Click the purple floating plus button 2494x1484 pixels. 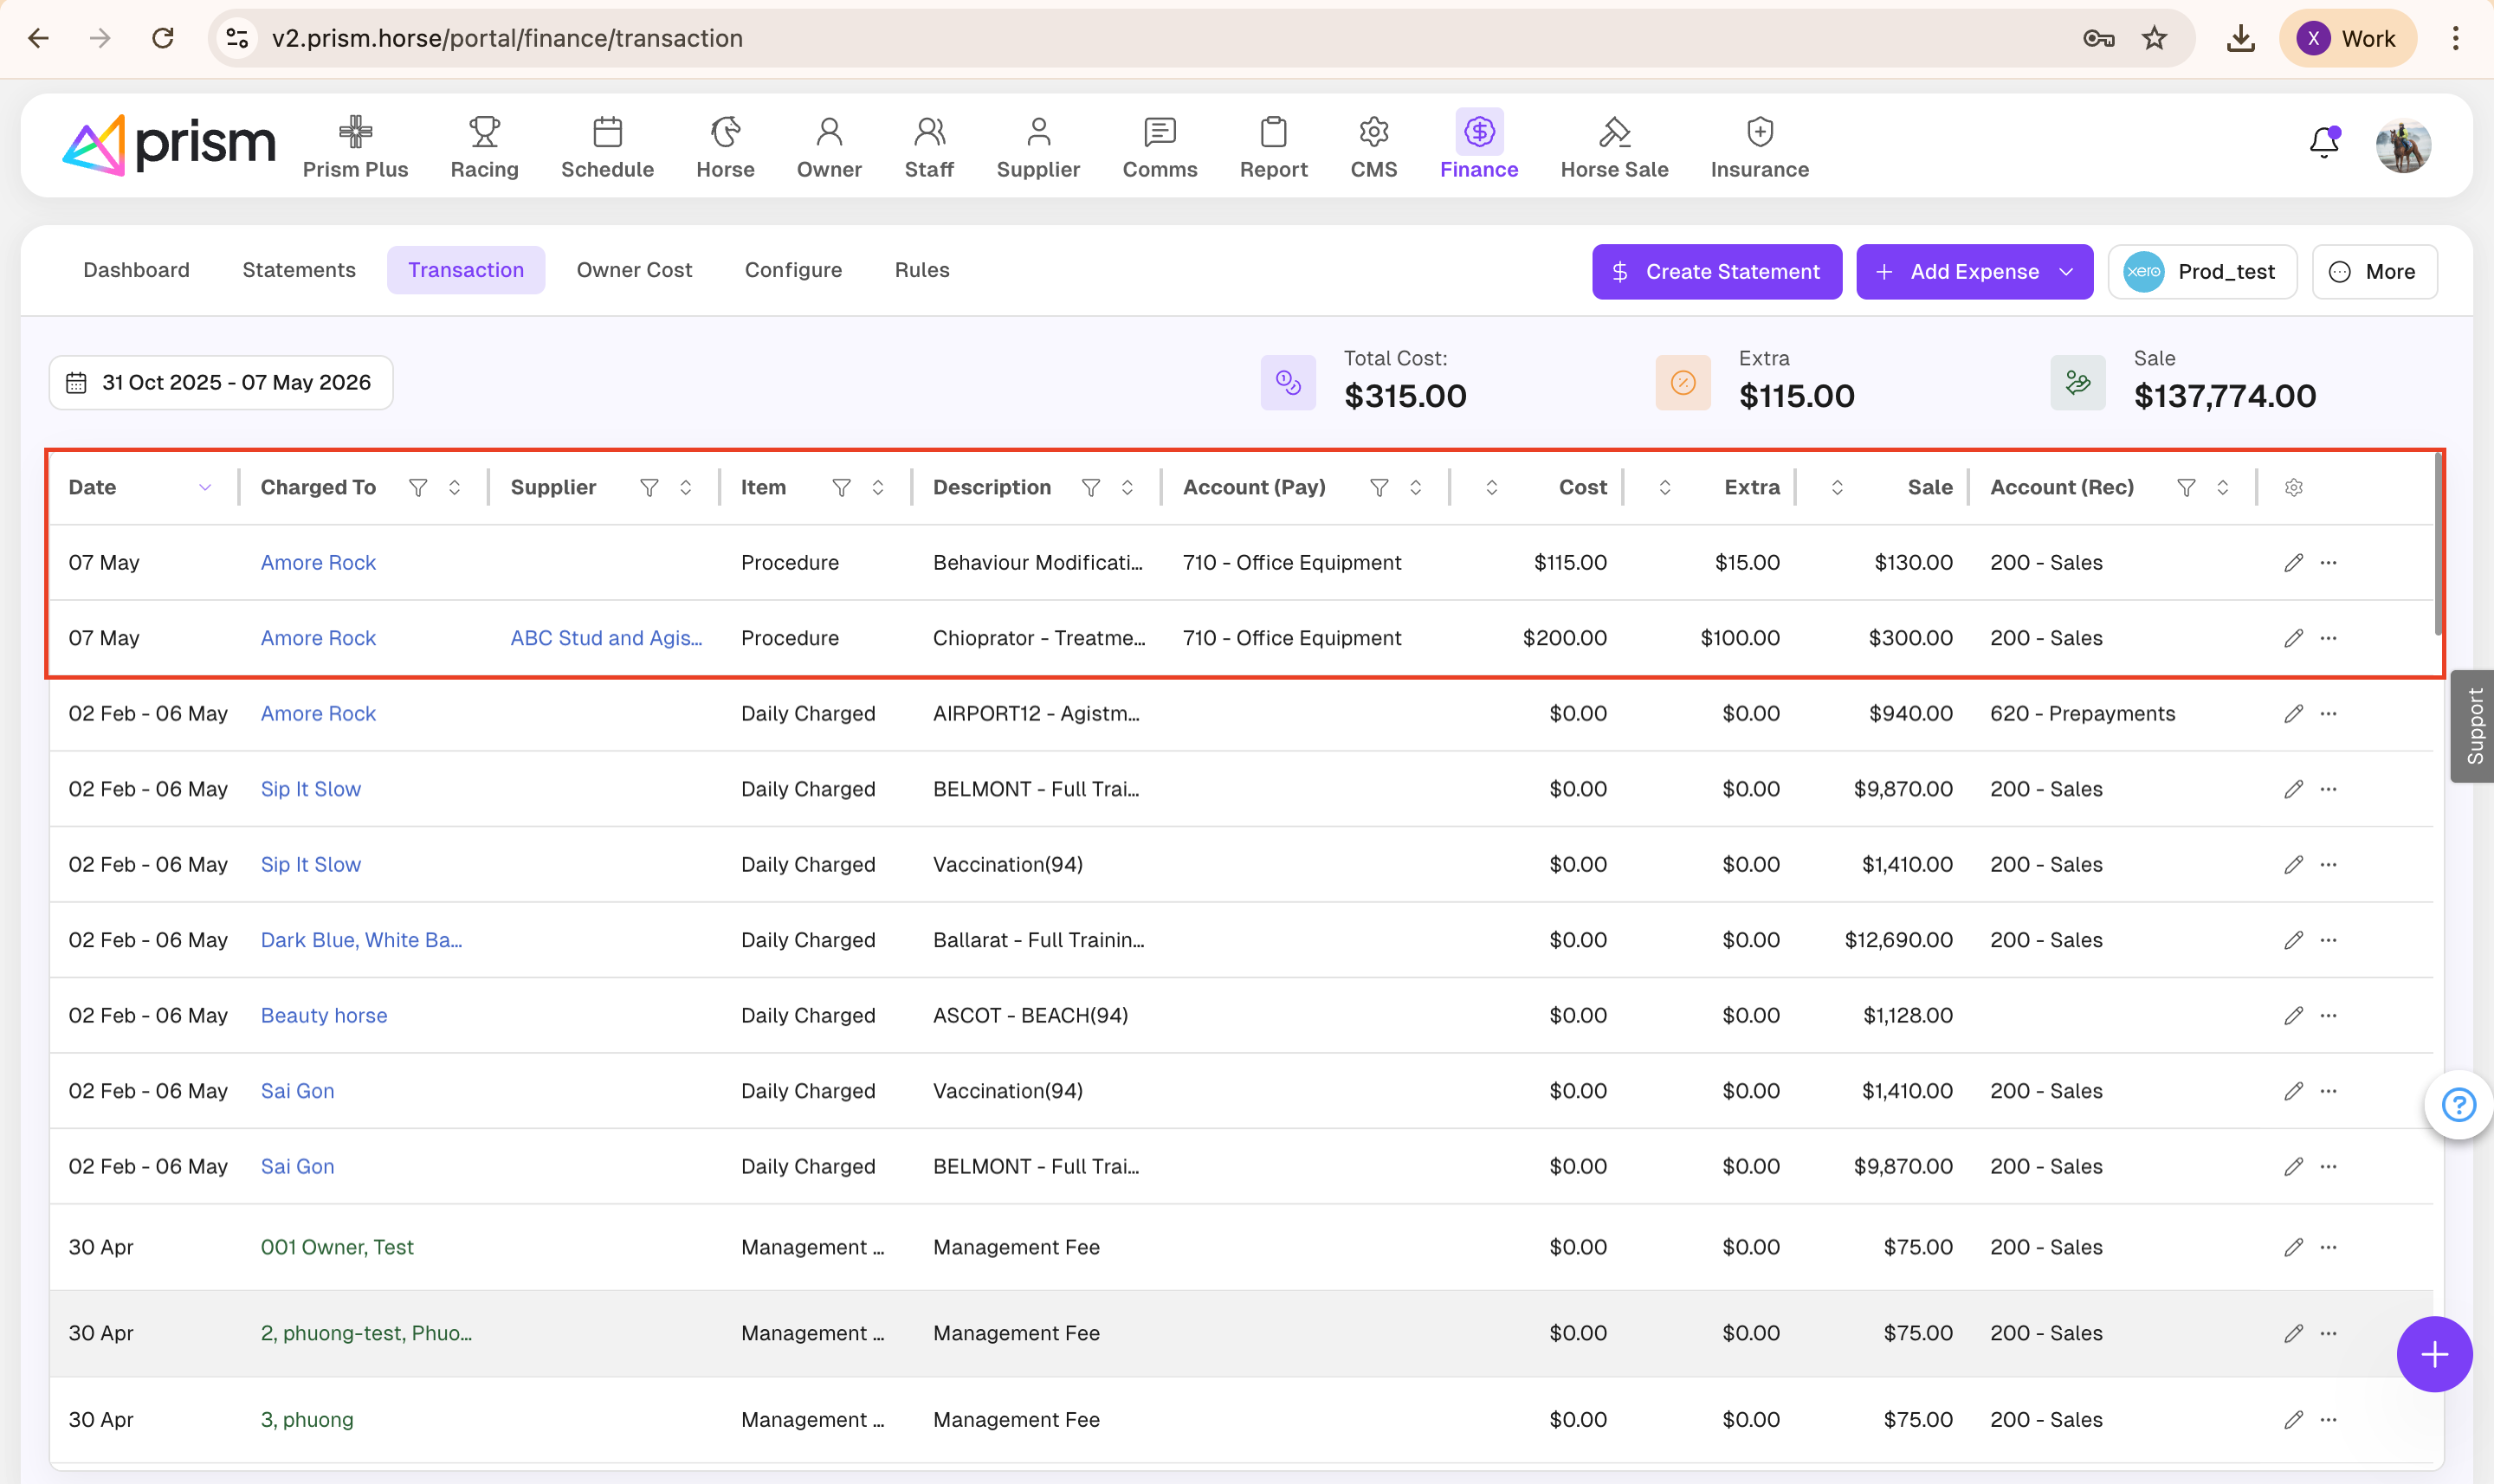tap(2434, 1355)
